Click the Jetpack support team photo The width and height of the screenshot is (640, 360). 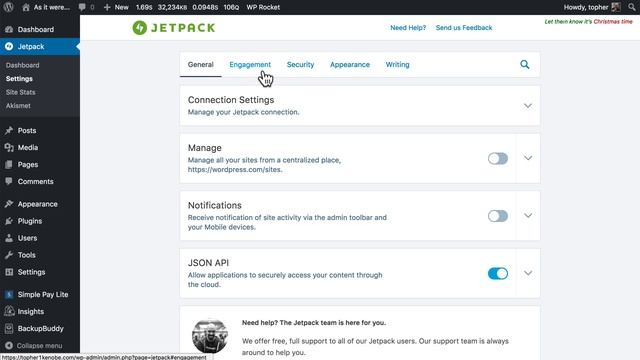[210, 336]
